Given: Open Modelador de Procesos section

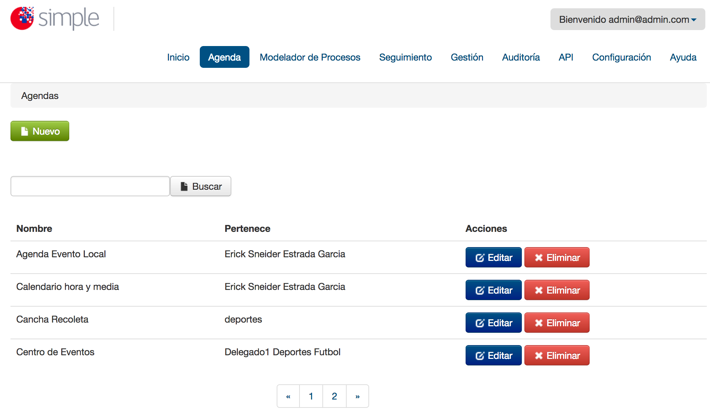Looking at the screenshot, I should coord(310,57).
